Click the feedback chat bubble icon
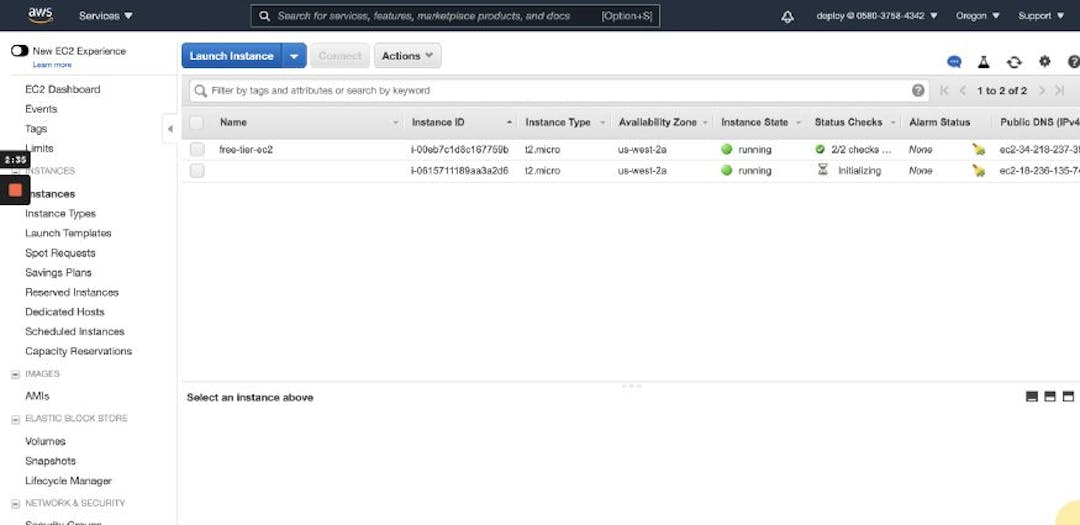1080x525 pixels. click(954, 62)
